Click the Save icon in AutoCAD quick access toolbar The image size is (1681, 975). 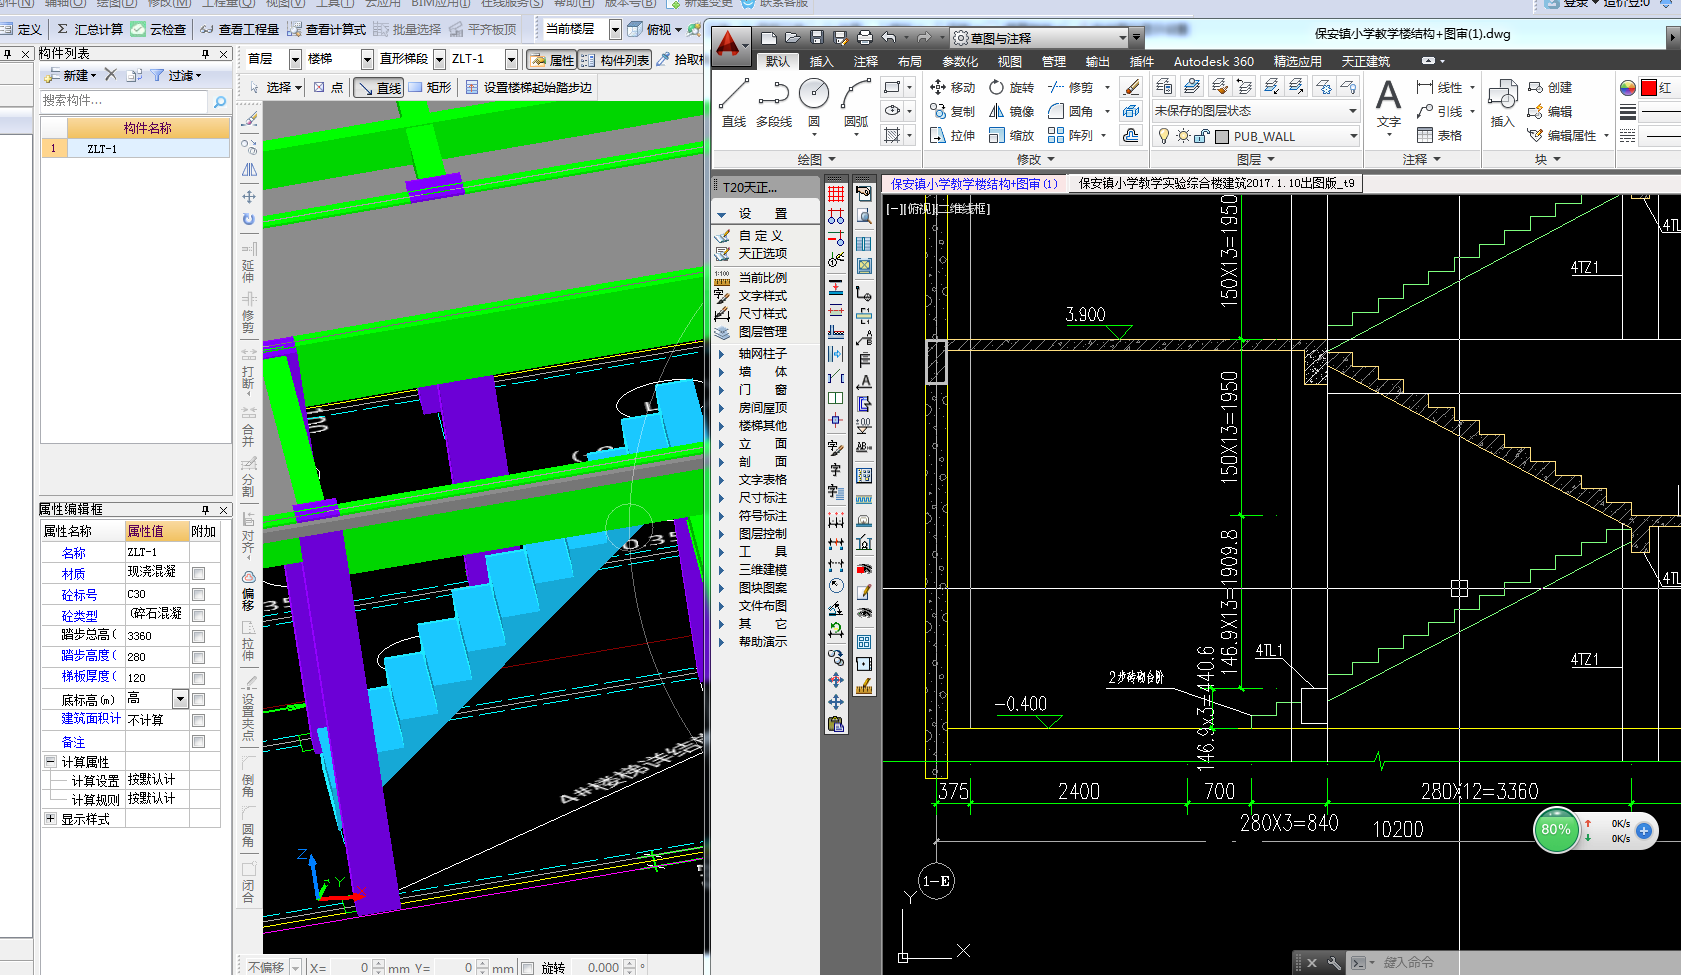[816, 38]
